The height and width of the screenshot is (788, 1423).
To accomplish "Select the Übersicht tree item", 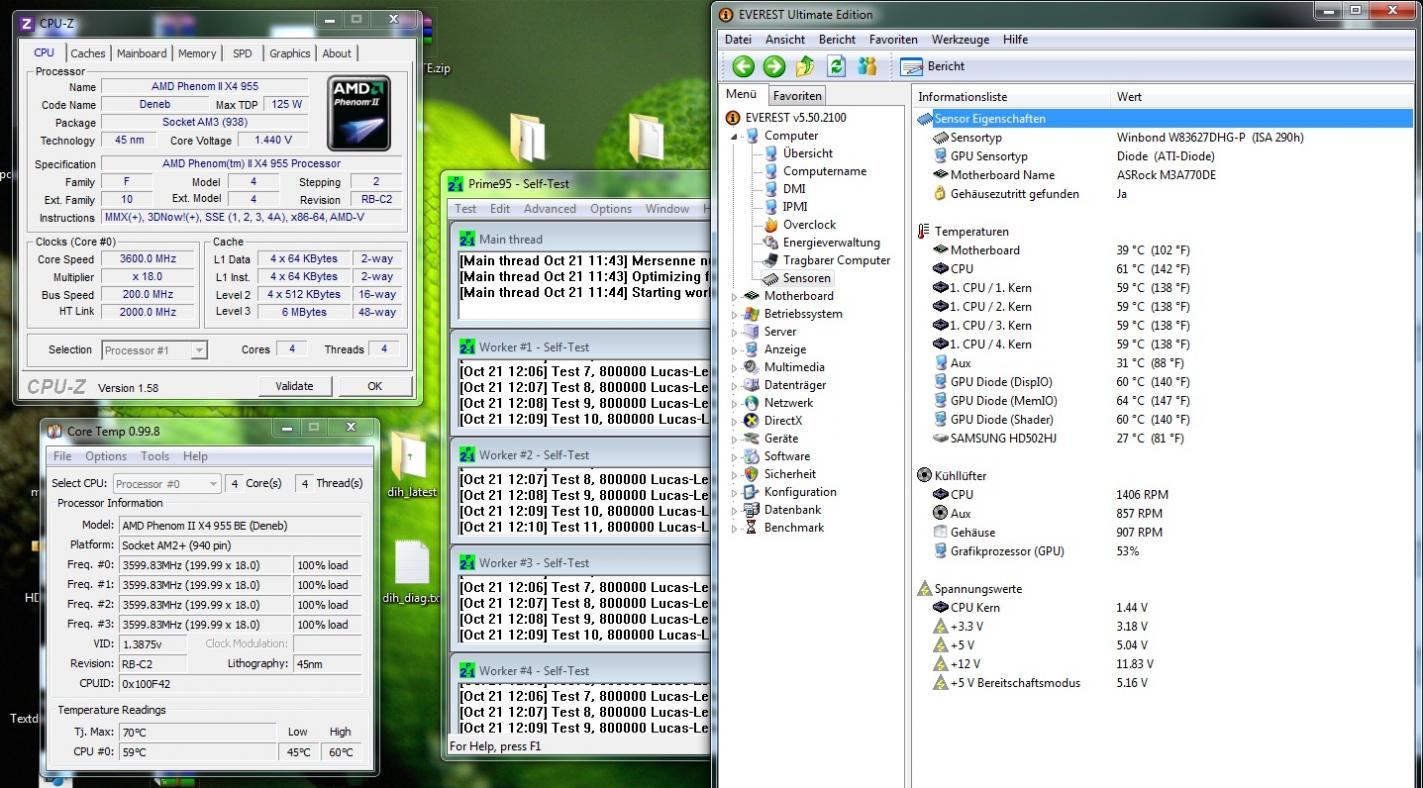I will point(808,153).
